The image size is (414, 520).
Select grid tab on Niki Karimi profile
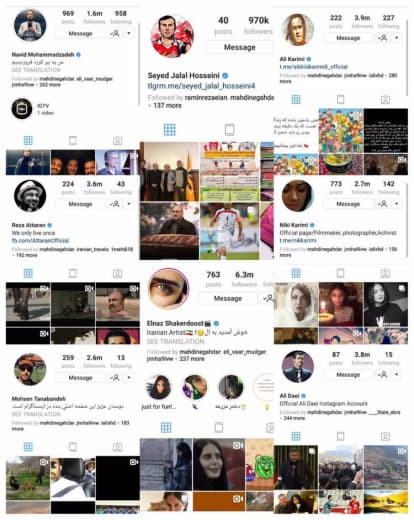point(296,273)
